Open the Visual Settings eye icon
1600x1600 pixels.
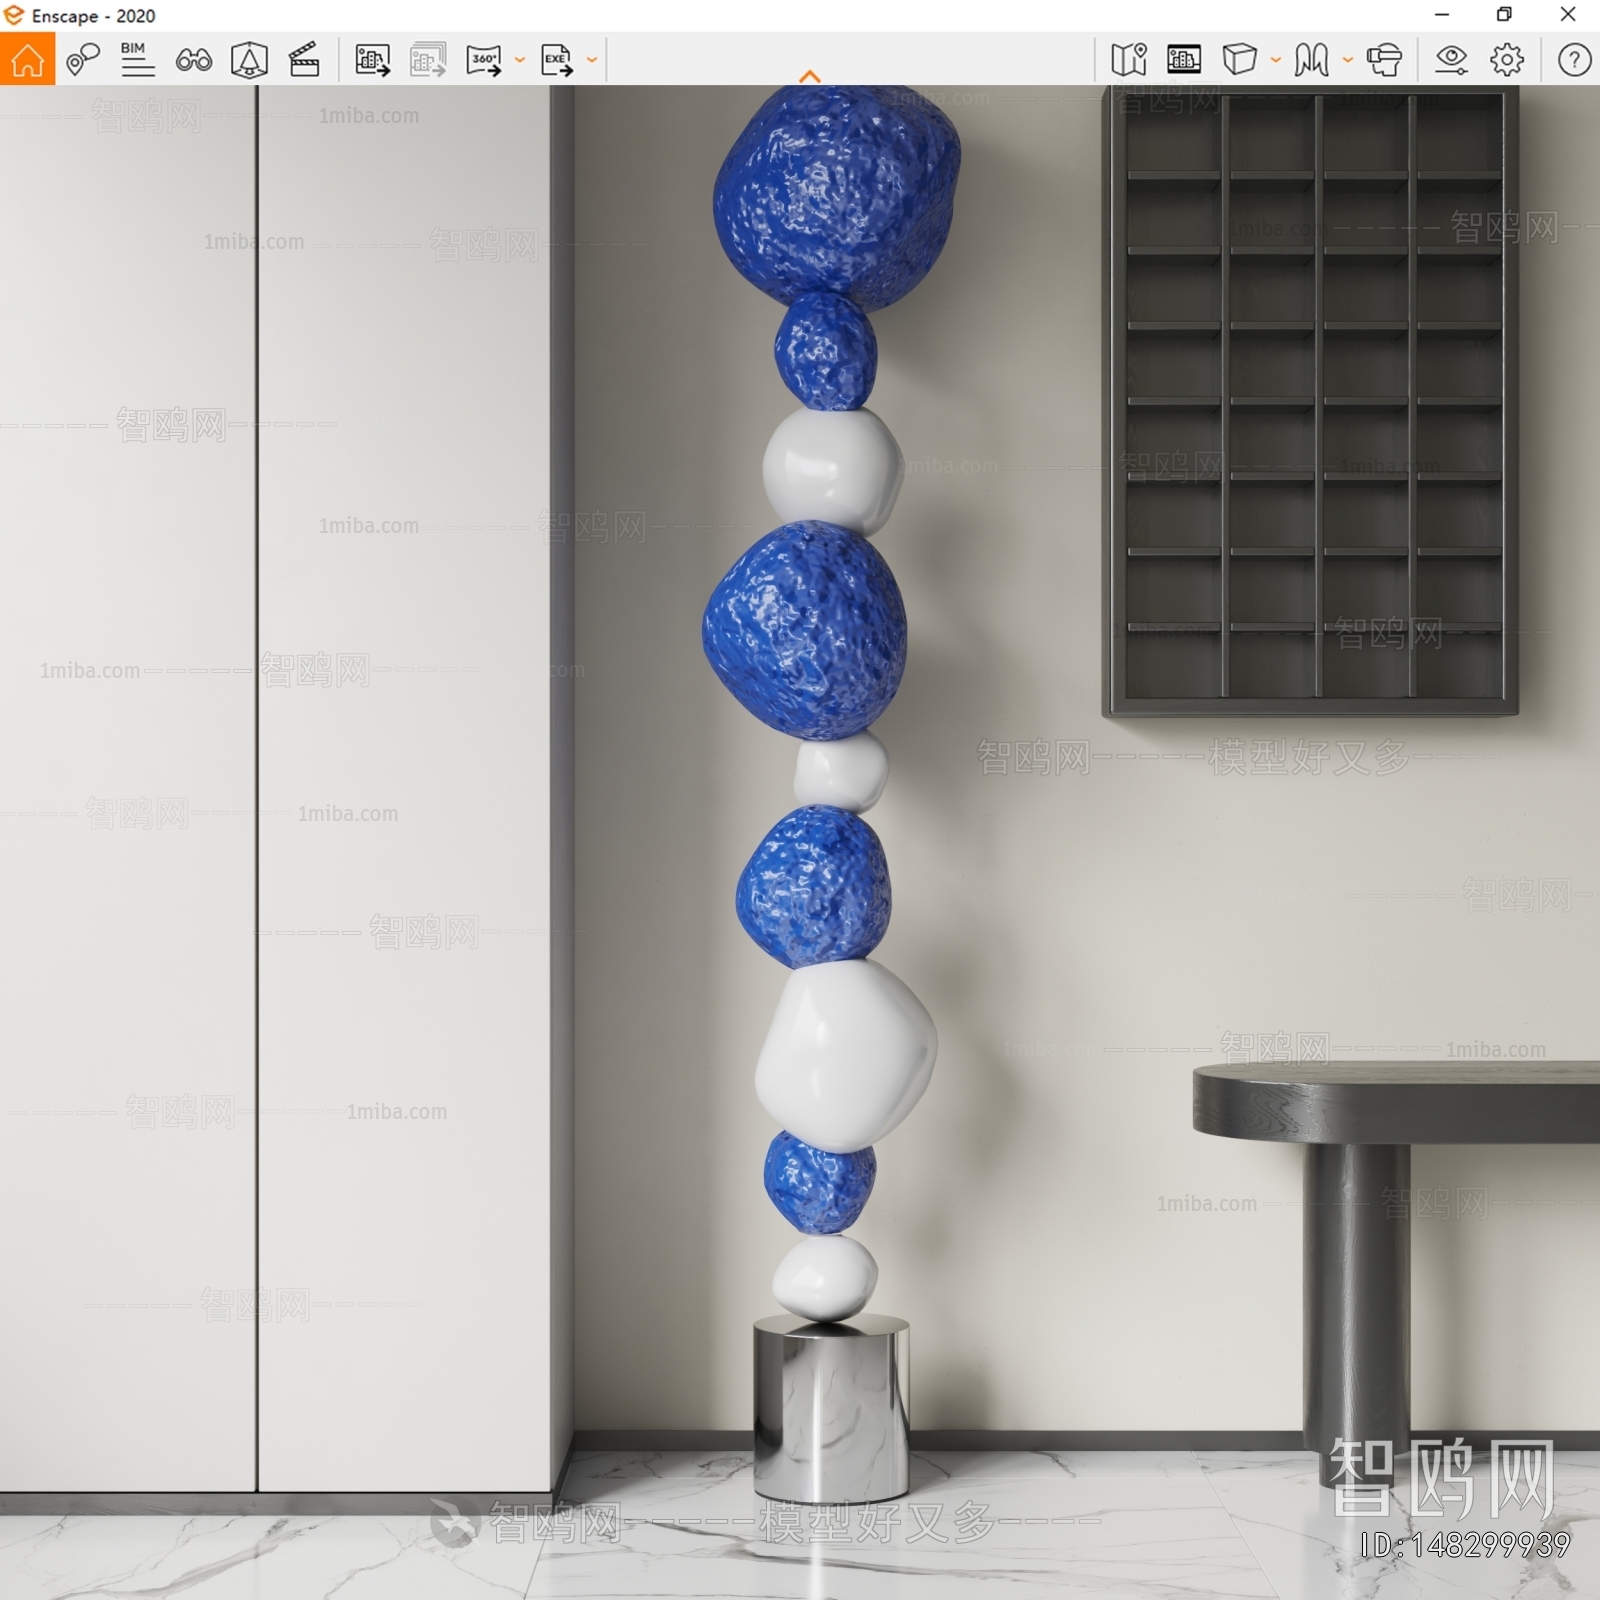click(1451, 60)
